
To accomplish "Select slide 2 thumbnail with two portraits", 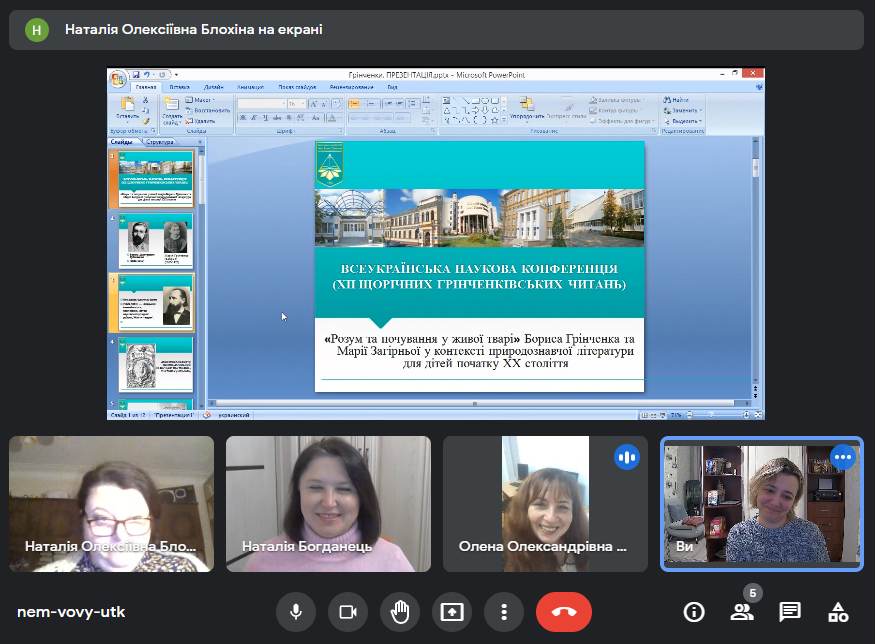I will click(155, 240).
